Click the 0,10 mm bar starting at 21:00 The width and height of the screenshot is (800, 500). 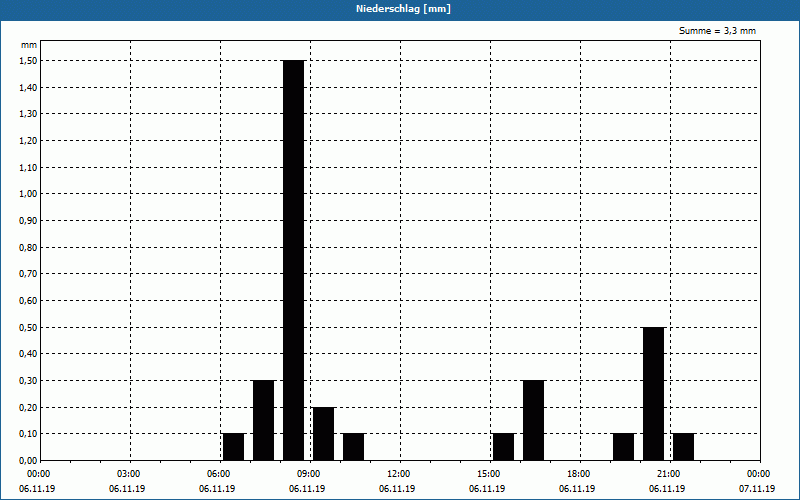[684, 447]
